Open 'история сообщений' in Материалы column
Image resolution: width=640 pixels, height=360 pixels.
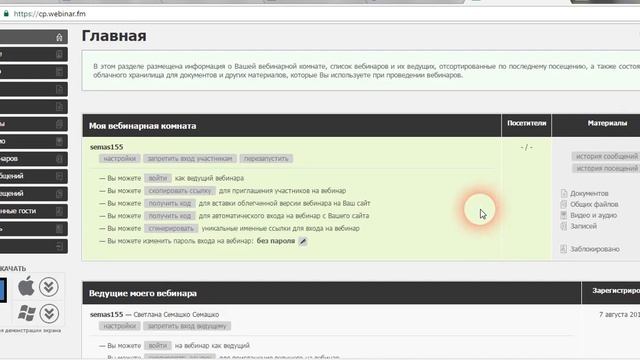(606, 156)
